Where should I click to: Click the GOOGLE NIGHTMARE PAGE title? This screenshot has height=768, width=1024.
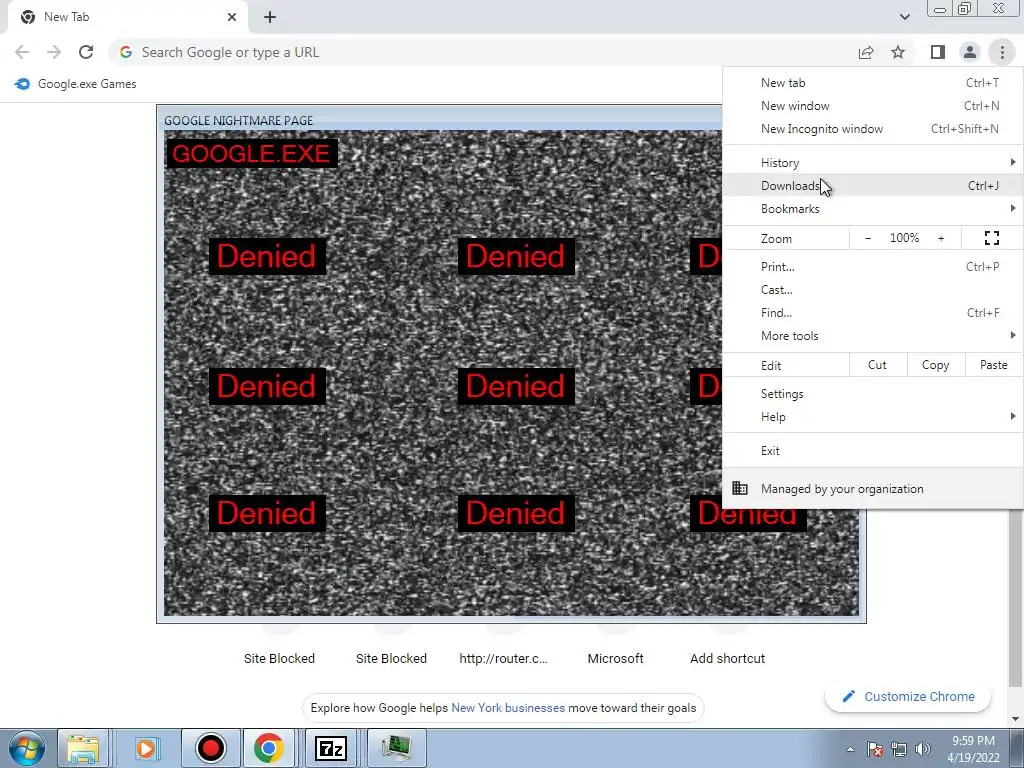(238, 121)
